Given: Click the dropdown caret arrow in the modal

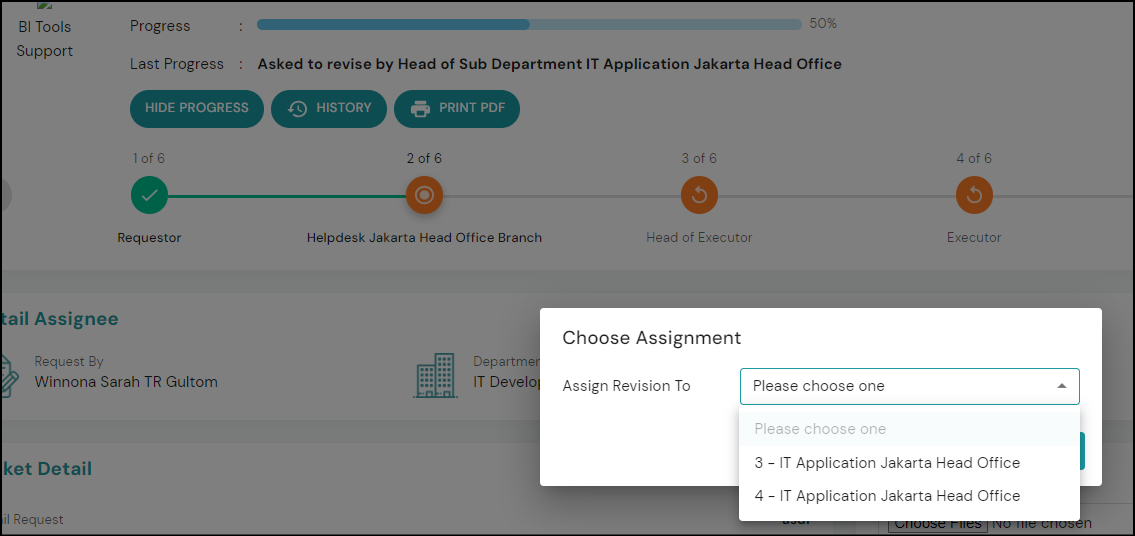Looking at the screenshot, I should pos(1061,386).
